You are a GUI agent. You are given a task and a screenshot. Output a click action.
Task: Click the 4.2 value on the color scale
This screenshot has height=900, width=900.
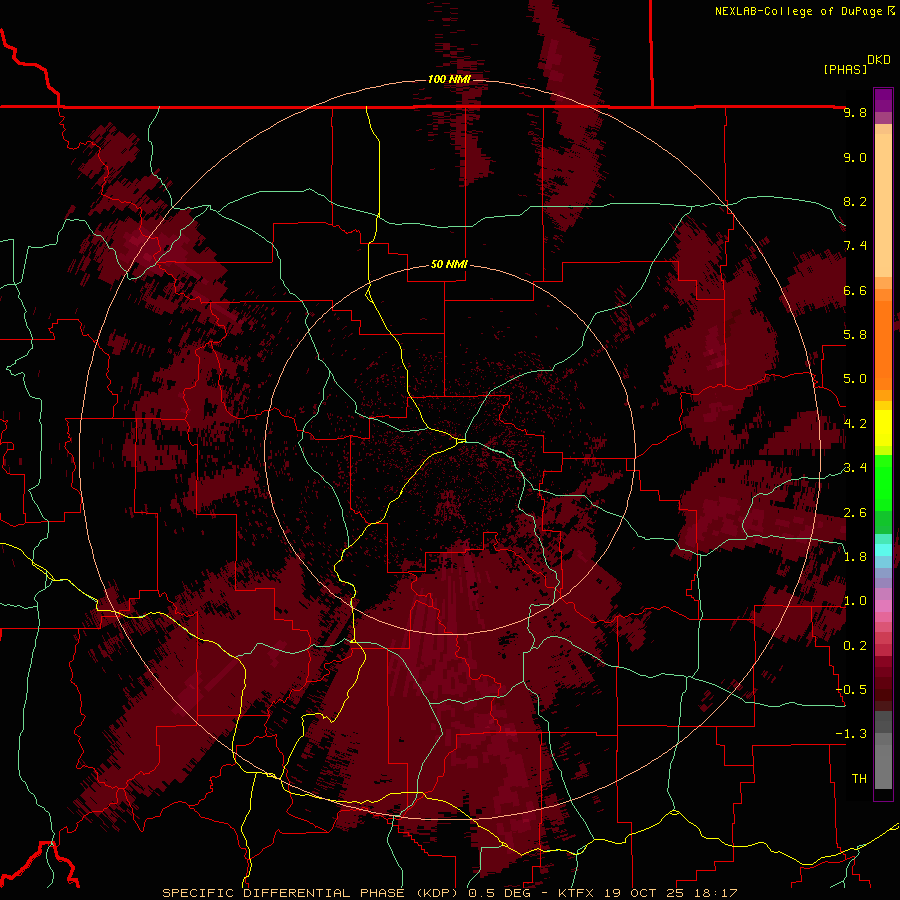tap(855, 424)
